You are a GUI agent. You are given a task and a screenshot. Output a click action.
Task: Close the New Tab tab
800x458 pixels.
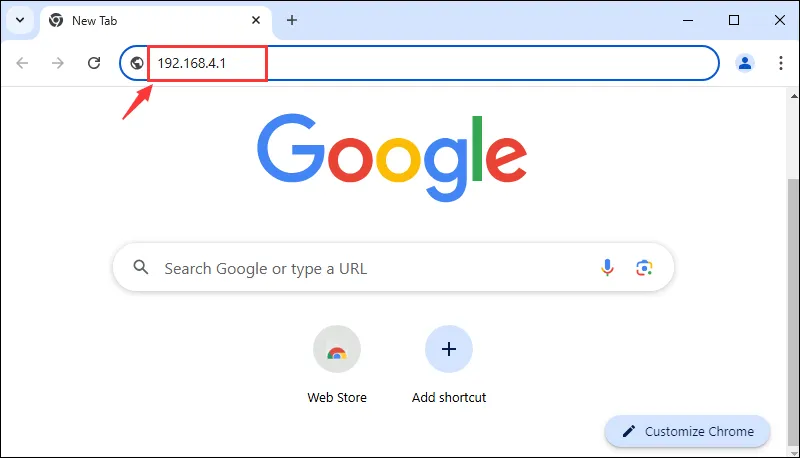(x=256, y=20)
